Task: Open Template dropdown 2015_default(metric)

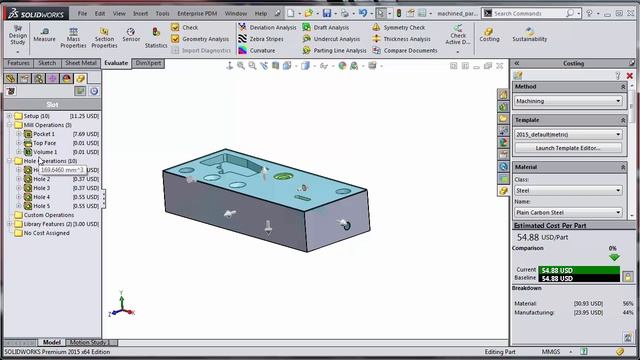Action: coord(568,134)
